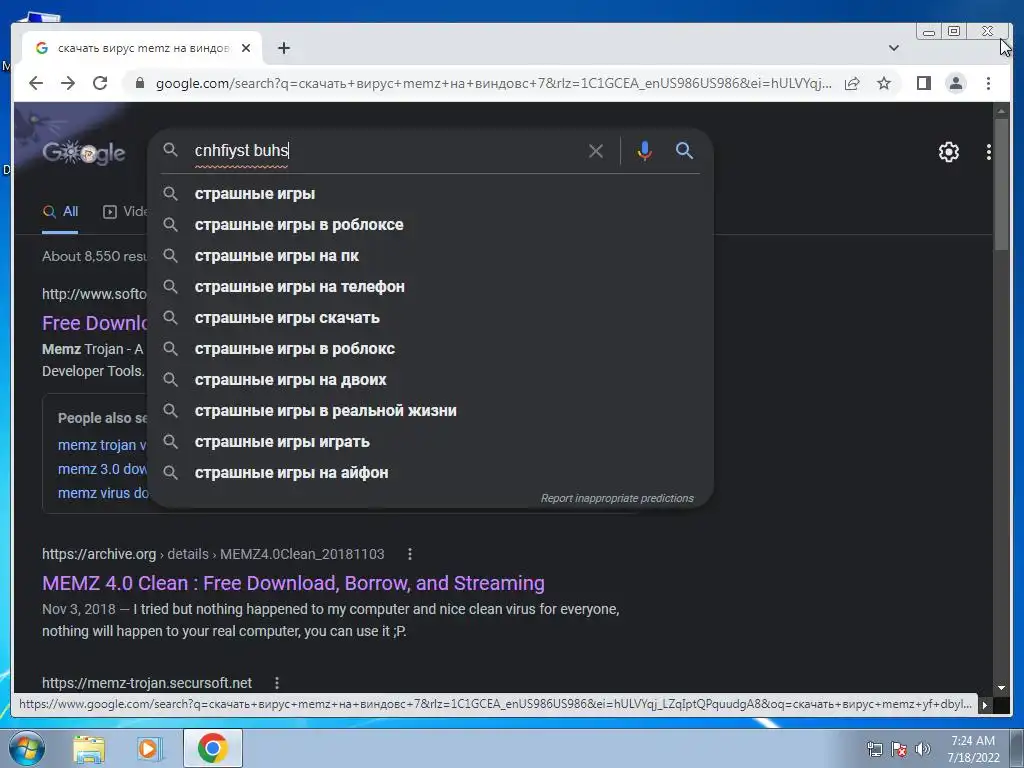
Task: Open taskbar clock showing 7:24 AM
Action: point(973,749)
